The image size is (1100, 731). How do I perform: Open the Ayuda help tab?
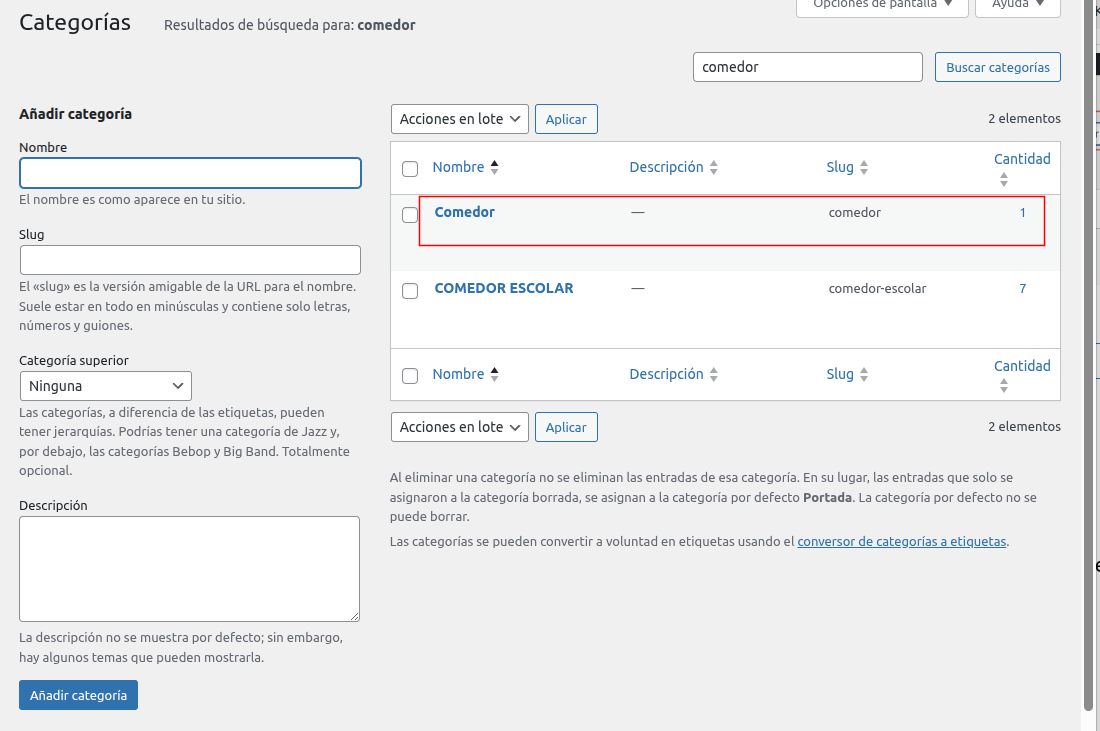1025,5
